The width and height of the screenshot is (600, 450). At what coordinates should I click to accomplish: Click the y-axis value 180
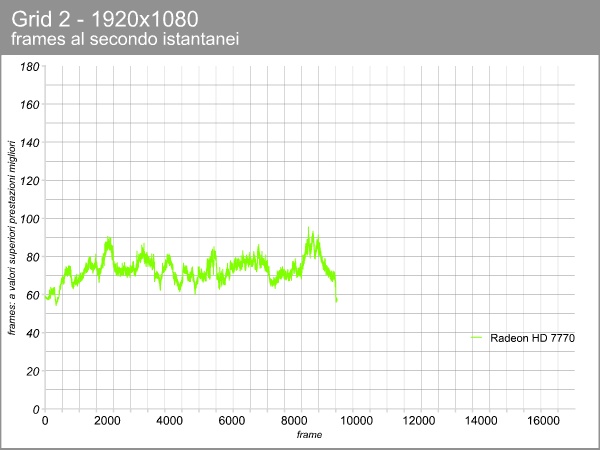pyautogui.click(x=30, y=67)
